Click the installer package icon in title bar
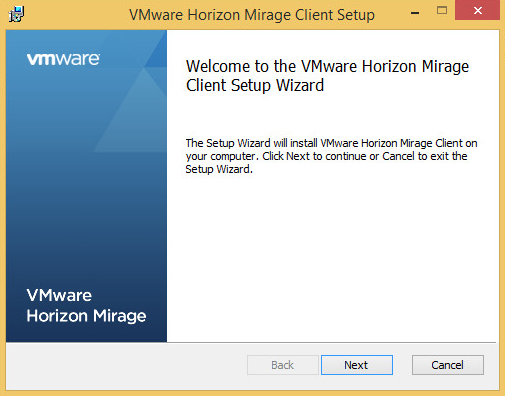Image resolution: width=505 pixels, height=396 pixels. (16, 15)
